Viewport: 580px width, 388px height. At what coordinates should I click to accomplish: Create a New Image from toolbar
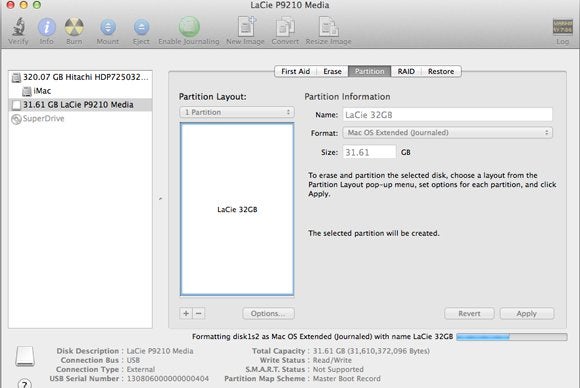coord(246,27)
